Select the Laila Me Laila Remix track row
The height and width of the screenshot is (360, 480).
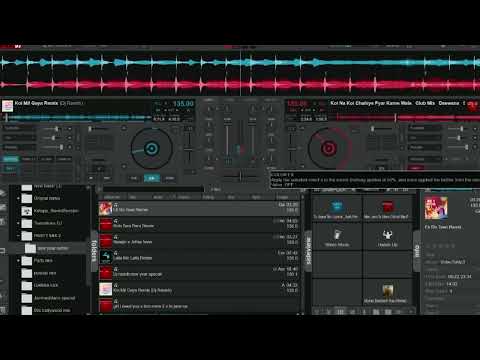[199, 257]
